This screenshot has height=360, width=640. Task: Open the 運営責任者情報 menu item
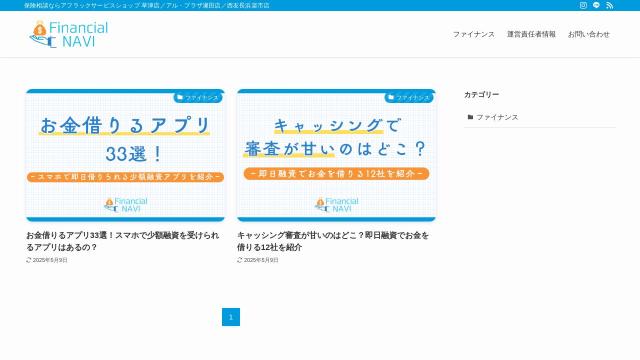[x=531, y=34]
